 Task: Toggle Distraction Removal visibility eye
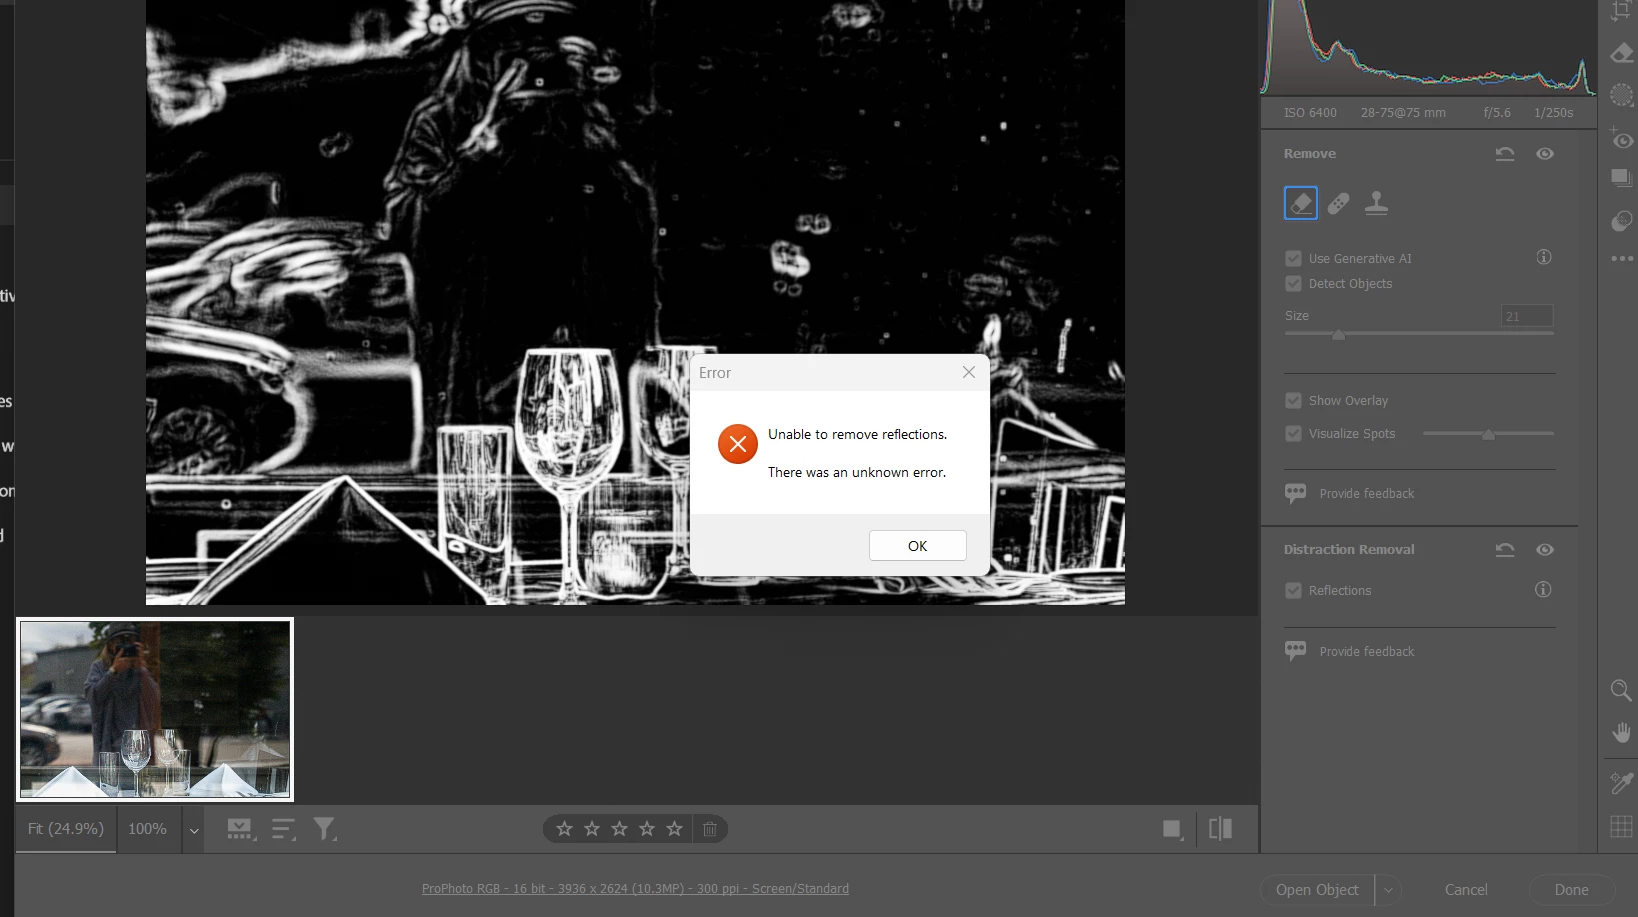tap(1544, 550)
